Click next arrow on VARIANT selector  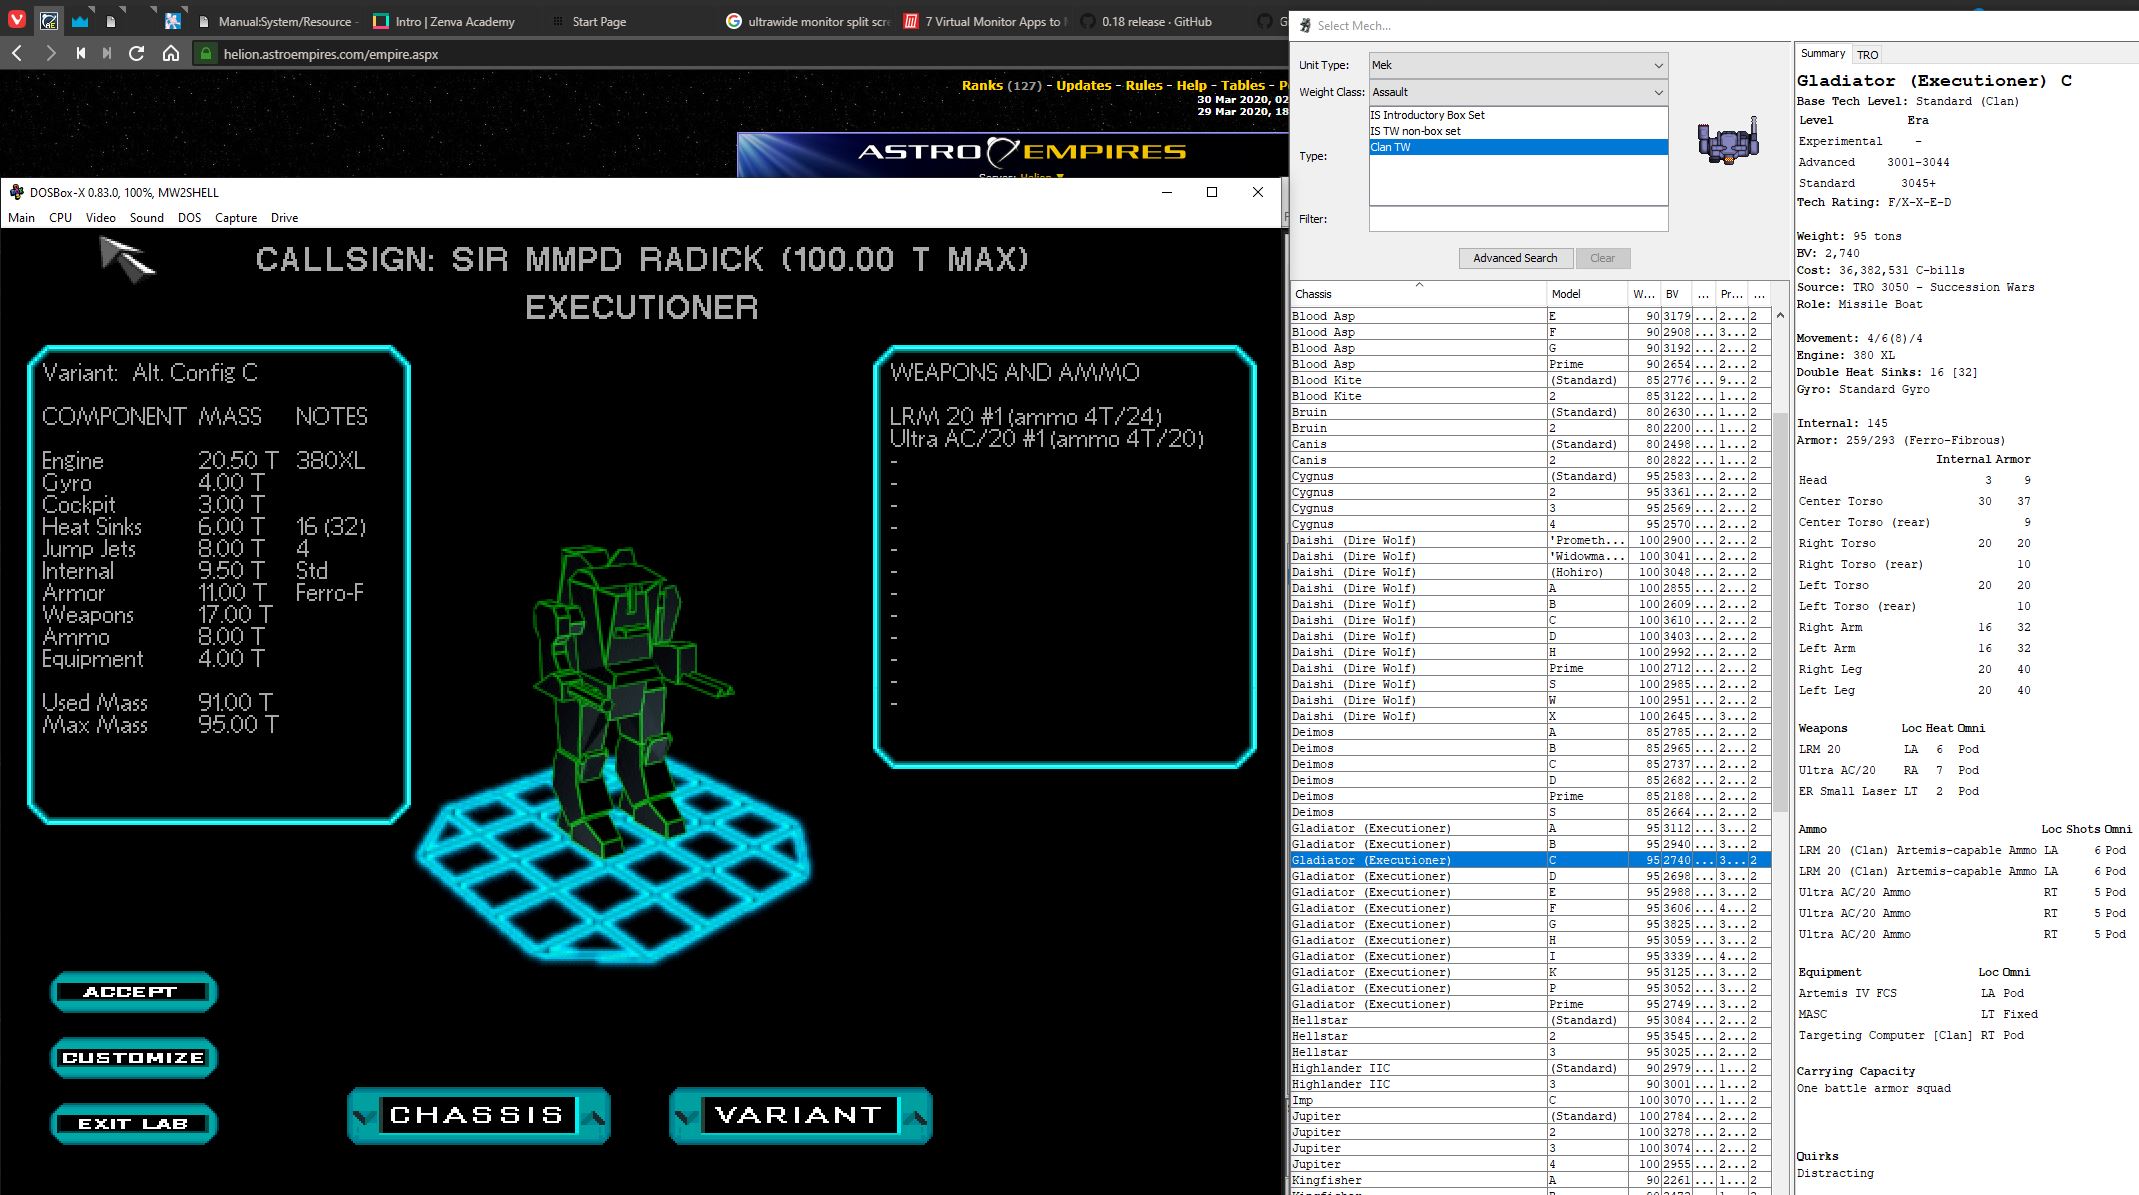pos(917,1116)
